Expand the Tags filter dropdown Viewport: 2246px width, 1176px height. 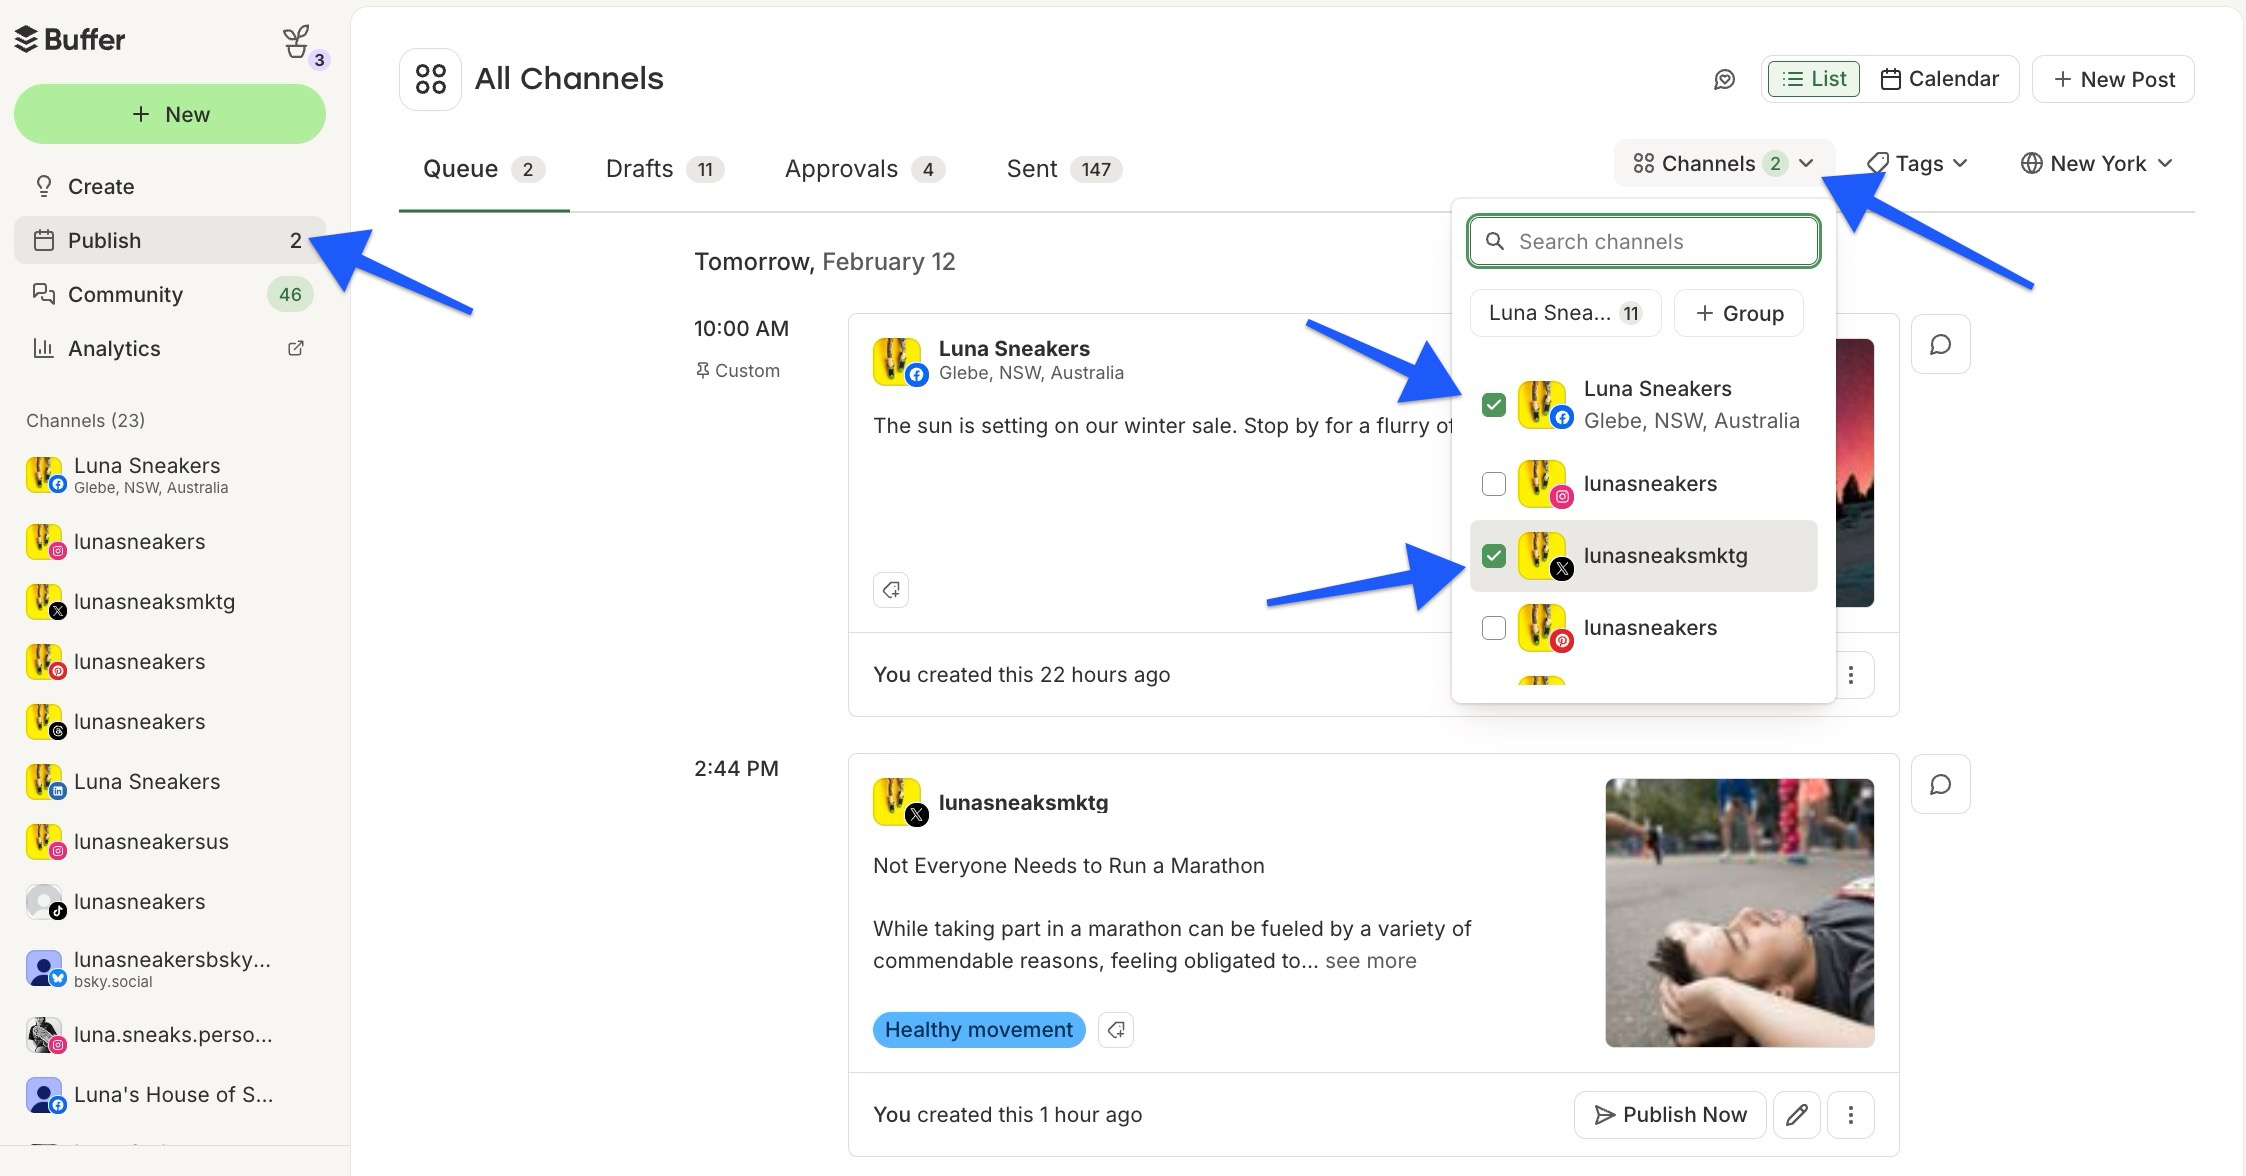pos(1917,163)
